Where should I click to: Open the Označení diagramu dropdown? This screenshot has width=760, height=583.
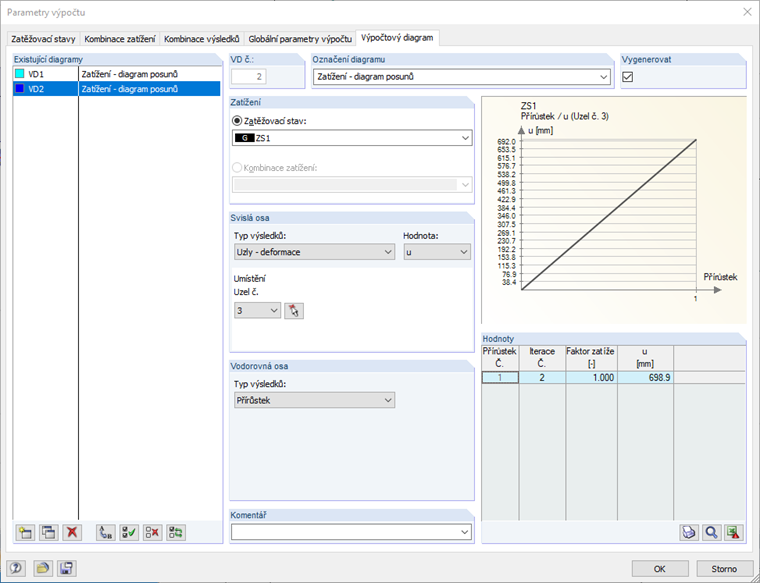pos(461,77)
